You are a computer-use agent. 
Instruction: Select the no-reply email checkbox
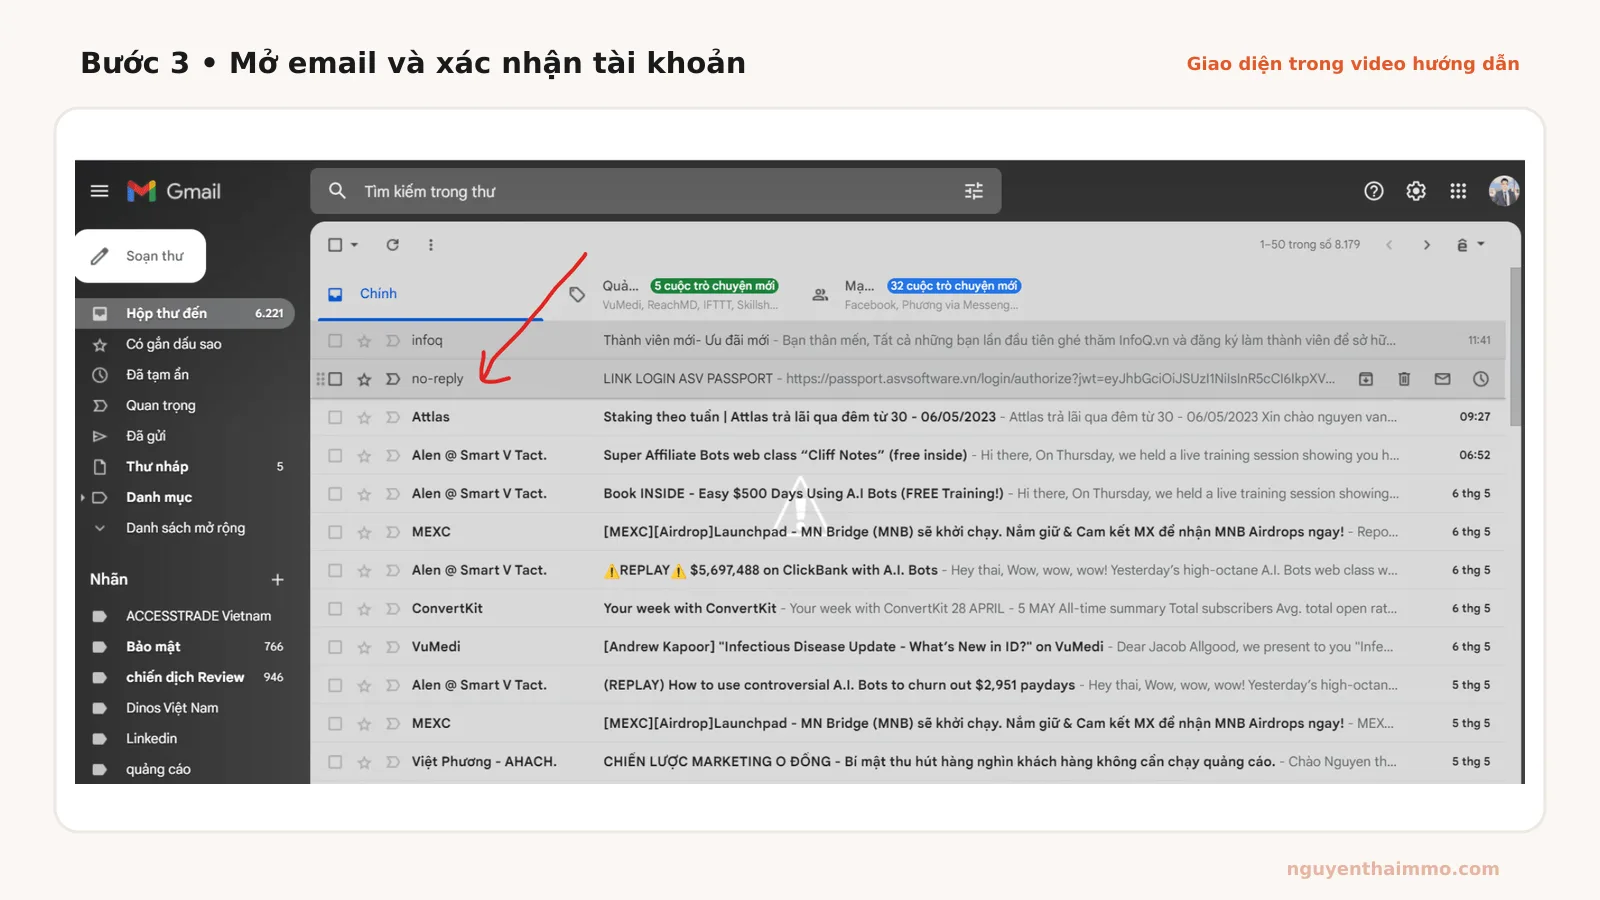(x=335, y=379)
